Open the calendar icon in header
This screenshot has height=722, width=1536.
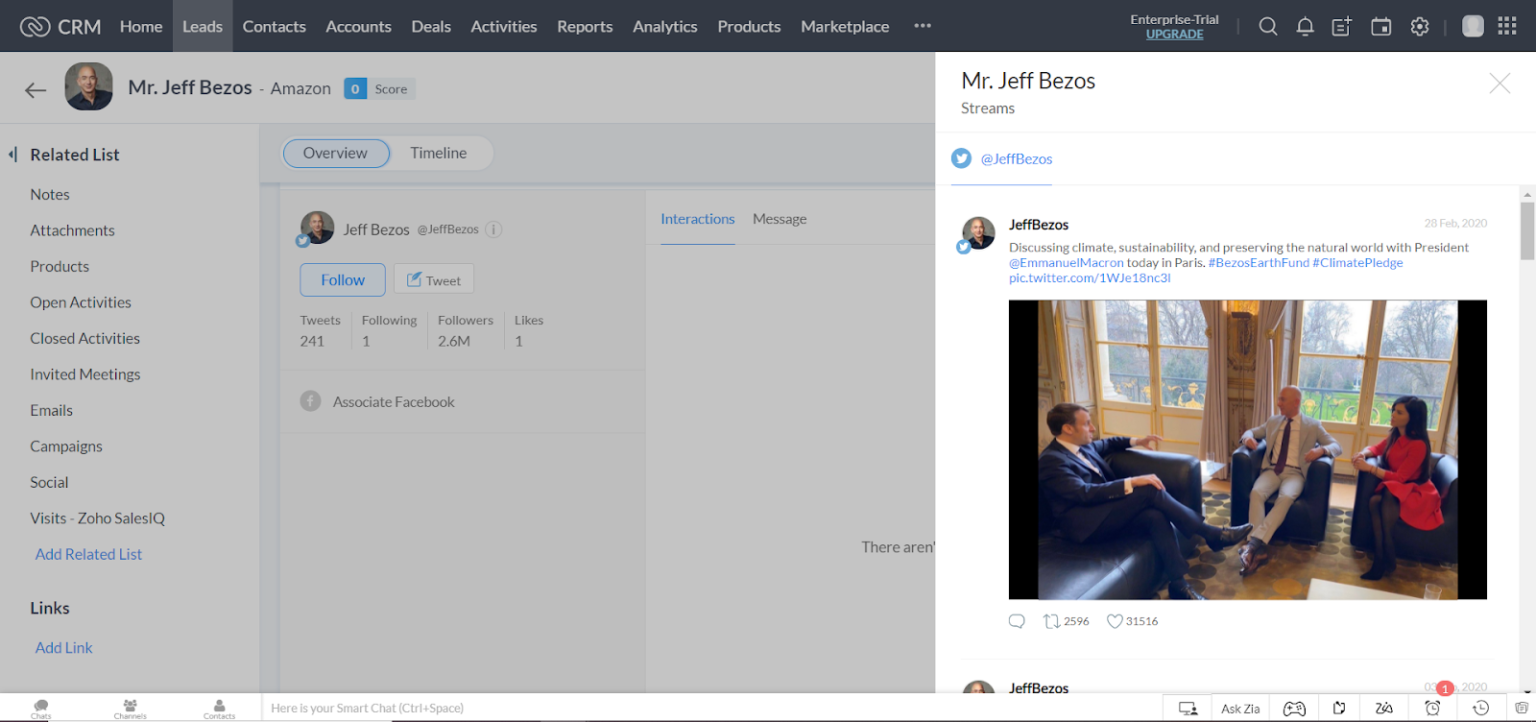[1381, 26]
